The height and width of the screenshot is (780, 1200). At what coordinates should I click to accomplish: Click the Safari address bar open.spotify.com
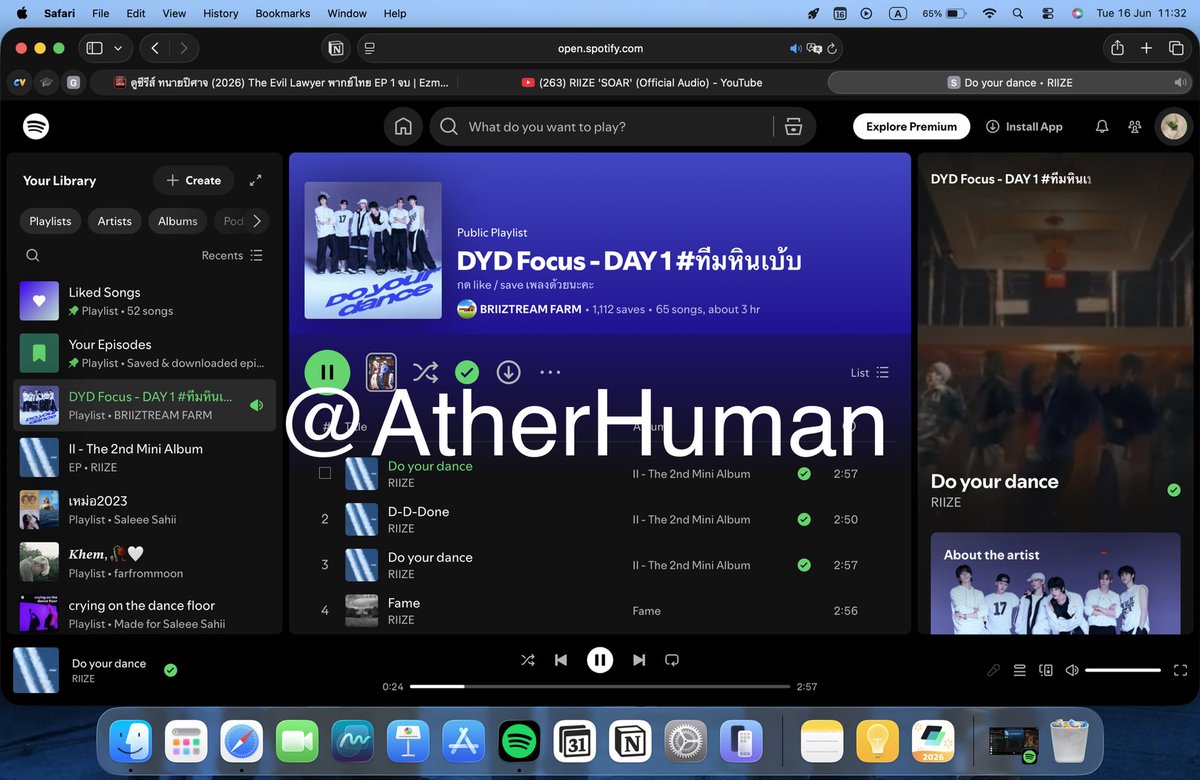(x=600, y=48)
